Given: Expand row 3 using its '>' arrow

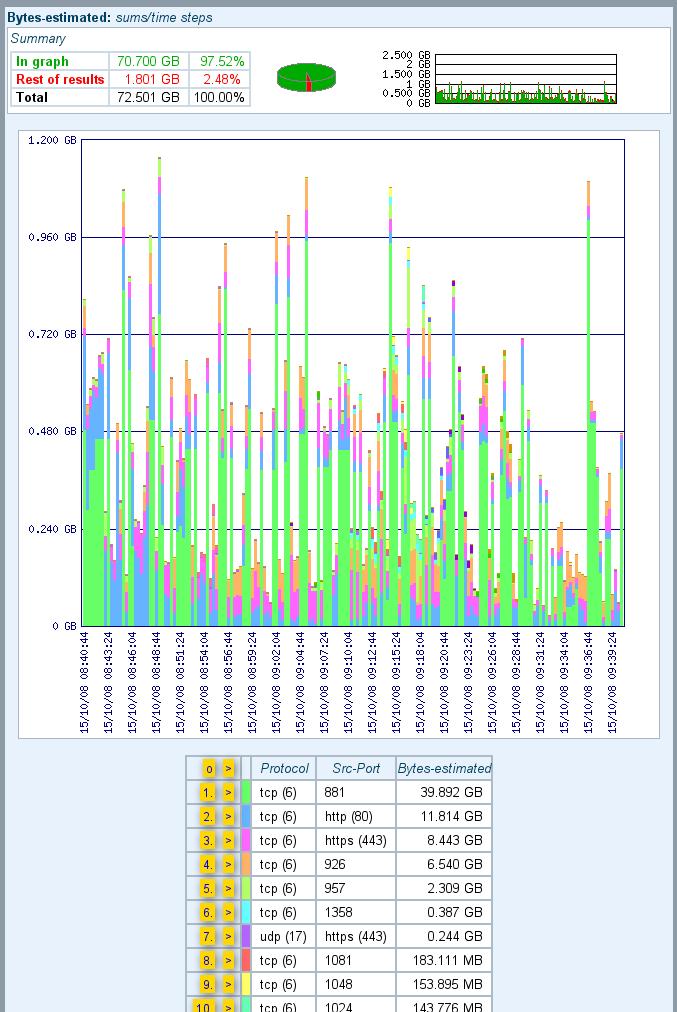Looking at the screenshot, I should click(228, 840).
